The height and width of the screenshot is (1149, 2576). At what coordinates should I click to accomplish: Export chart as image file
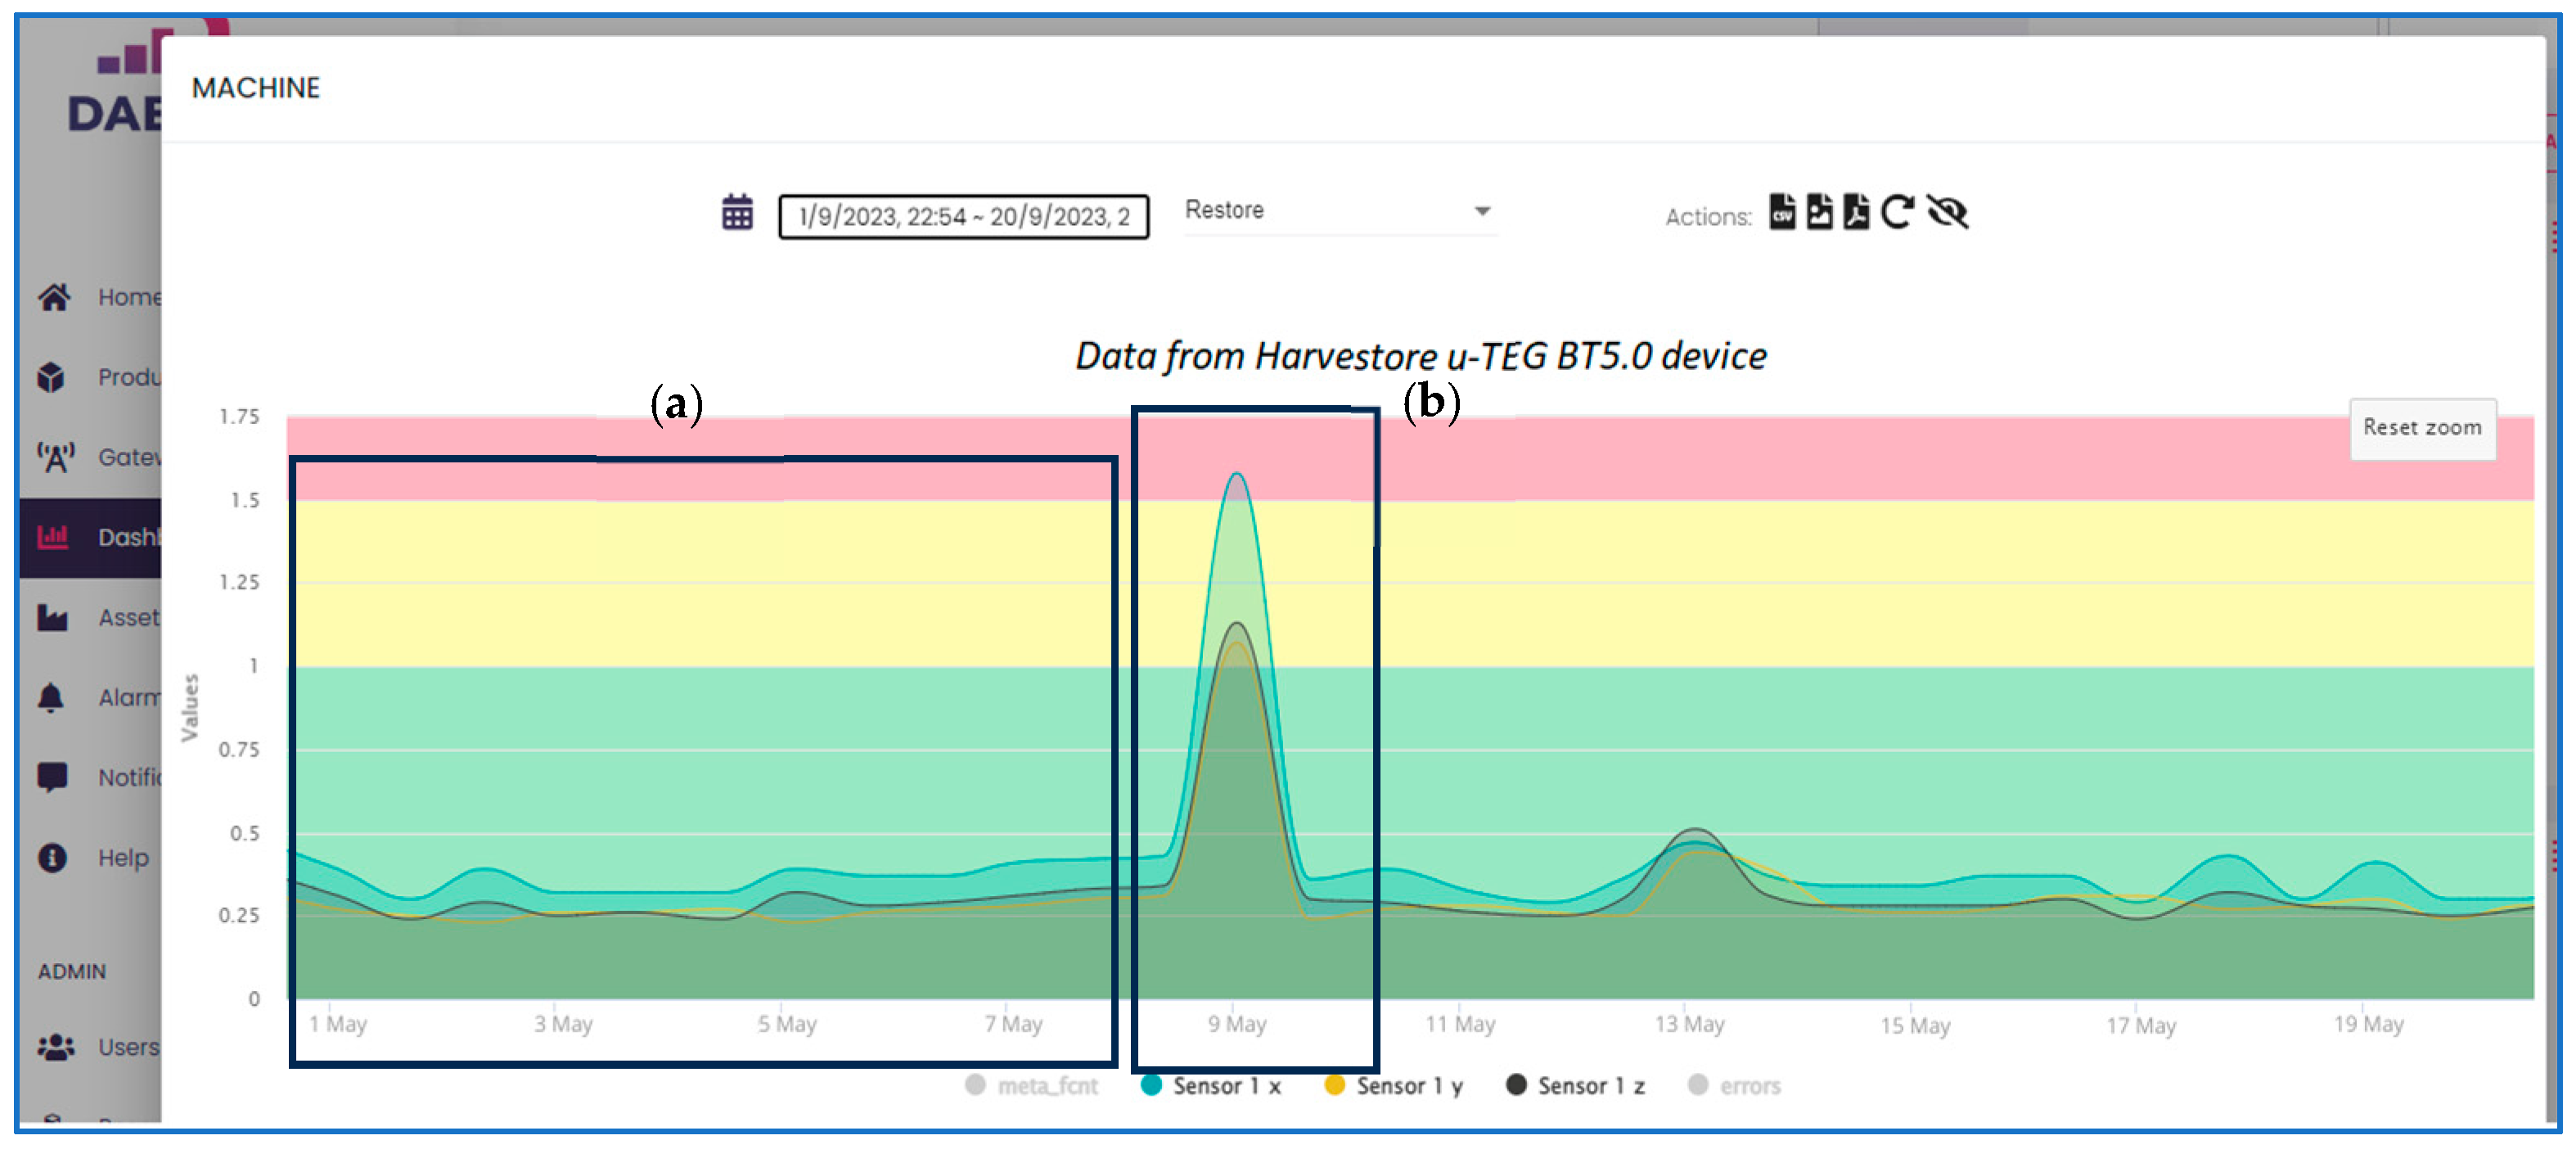coord(1819,212)
